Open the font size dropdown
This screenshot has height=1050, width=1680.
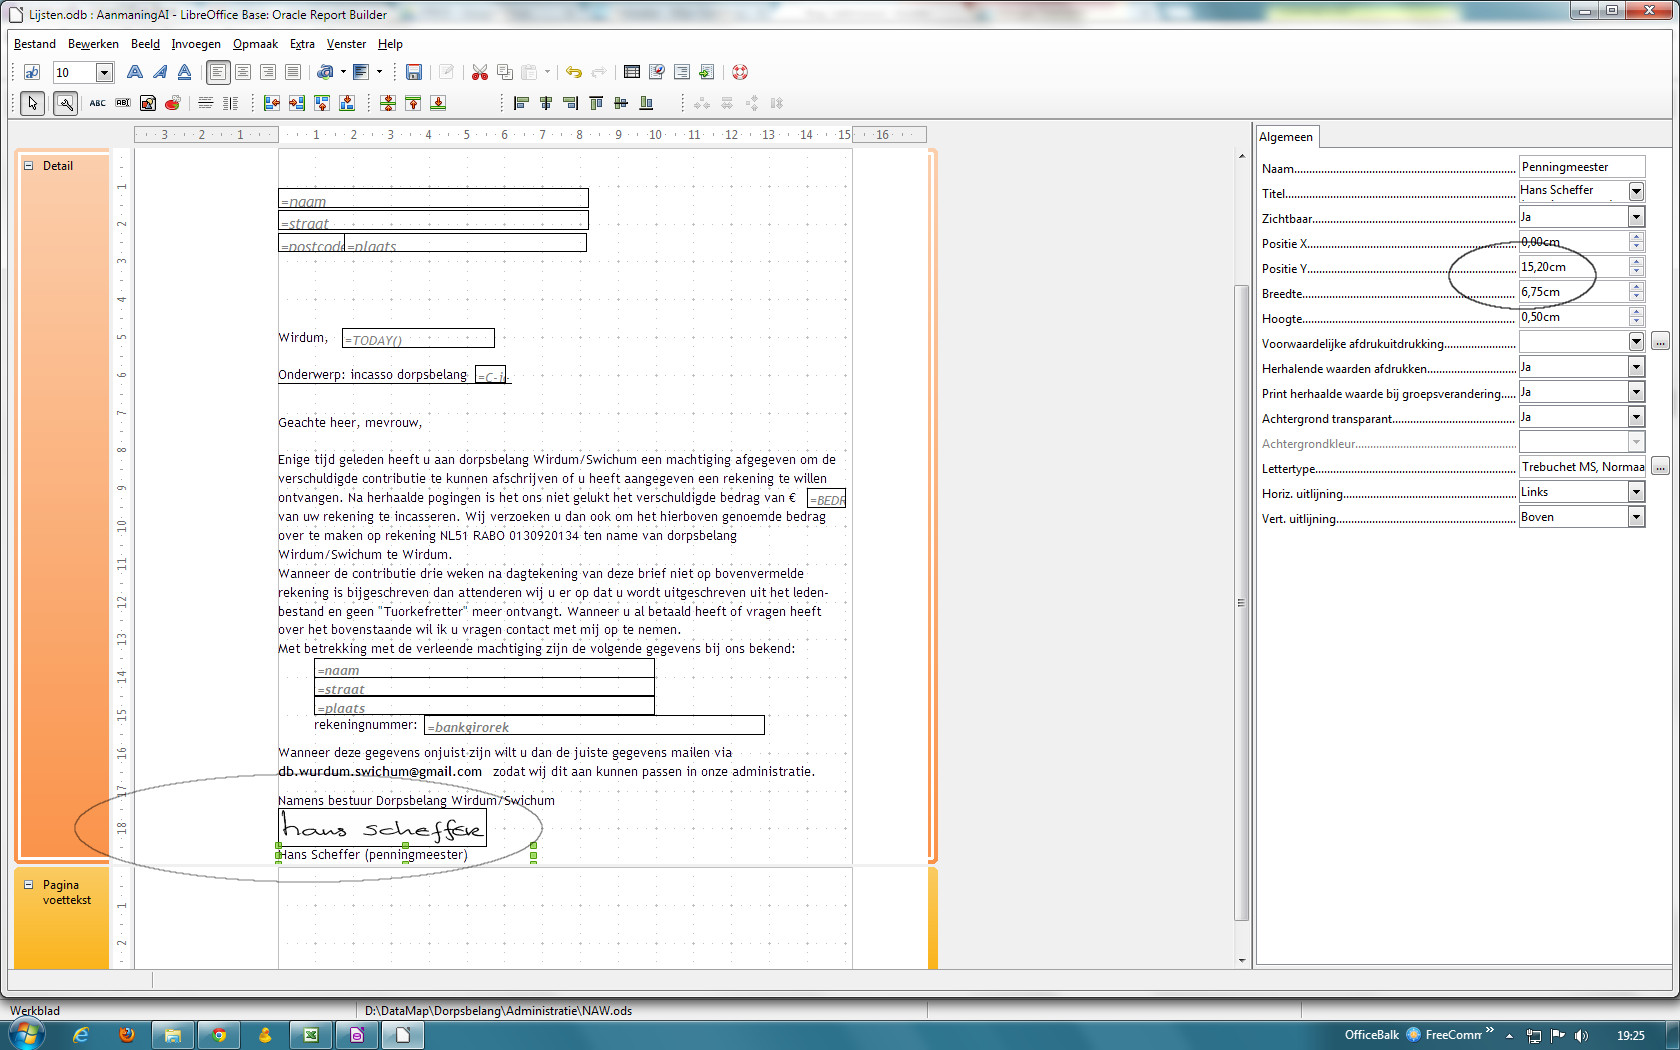click(104, 72)
